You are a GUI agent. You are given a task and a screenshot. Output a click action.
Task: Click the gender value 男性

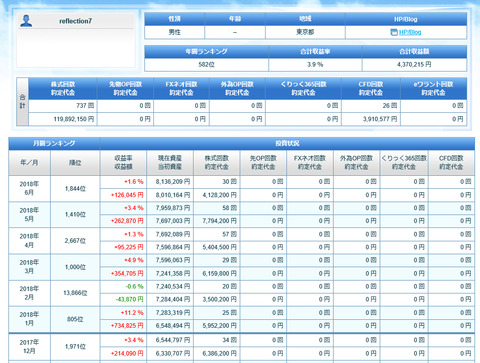174,32
